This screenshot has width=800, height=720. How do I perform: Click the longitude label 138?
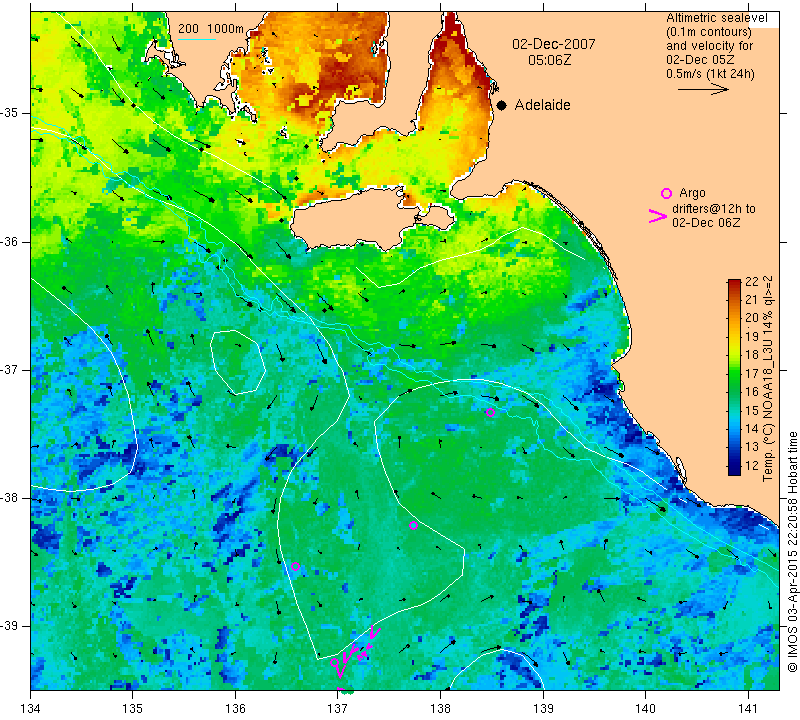440,708
